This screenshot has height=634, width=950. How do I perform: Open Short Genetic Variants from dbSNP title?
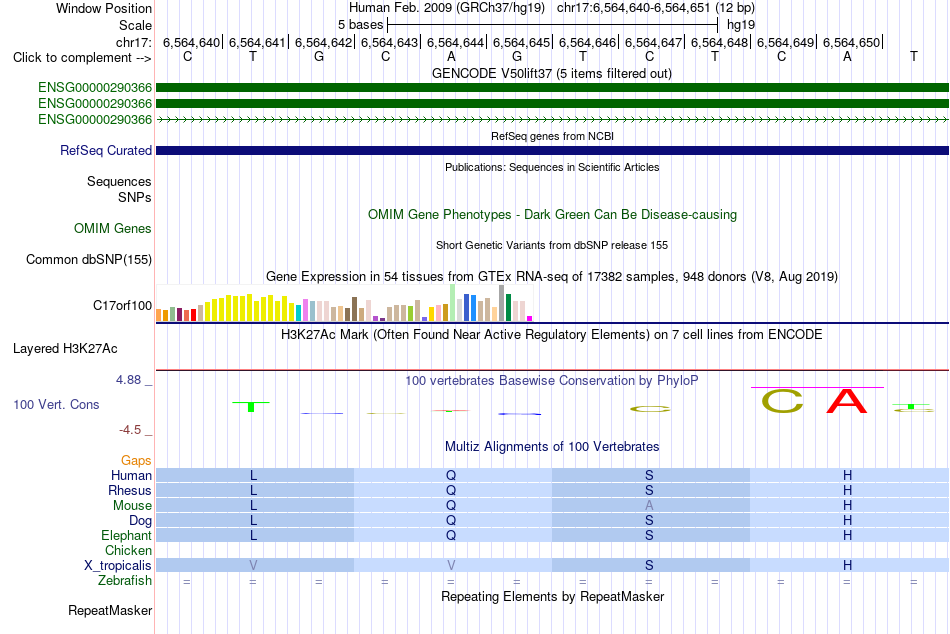tap(552, 245)
